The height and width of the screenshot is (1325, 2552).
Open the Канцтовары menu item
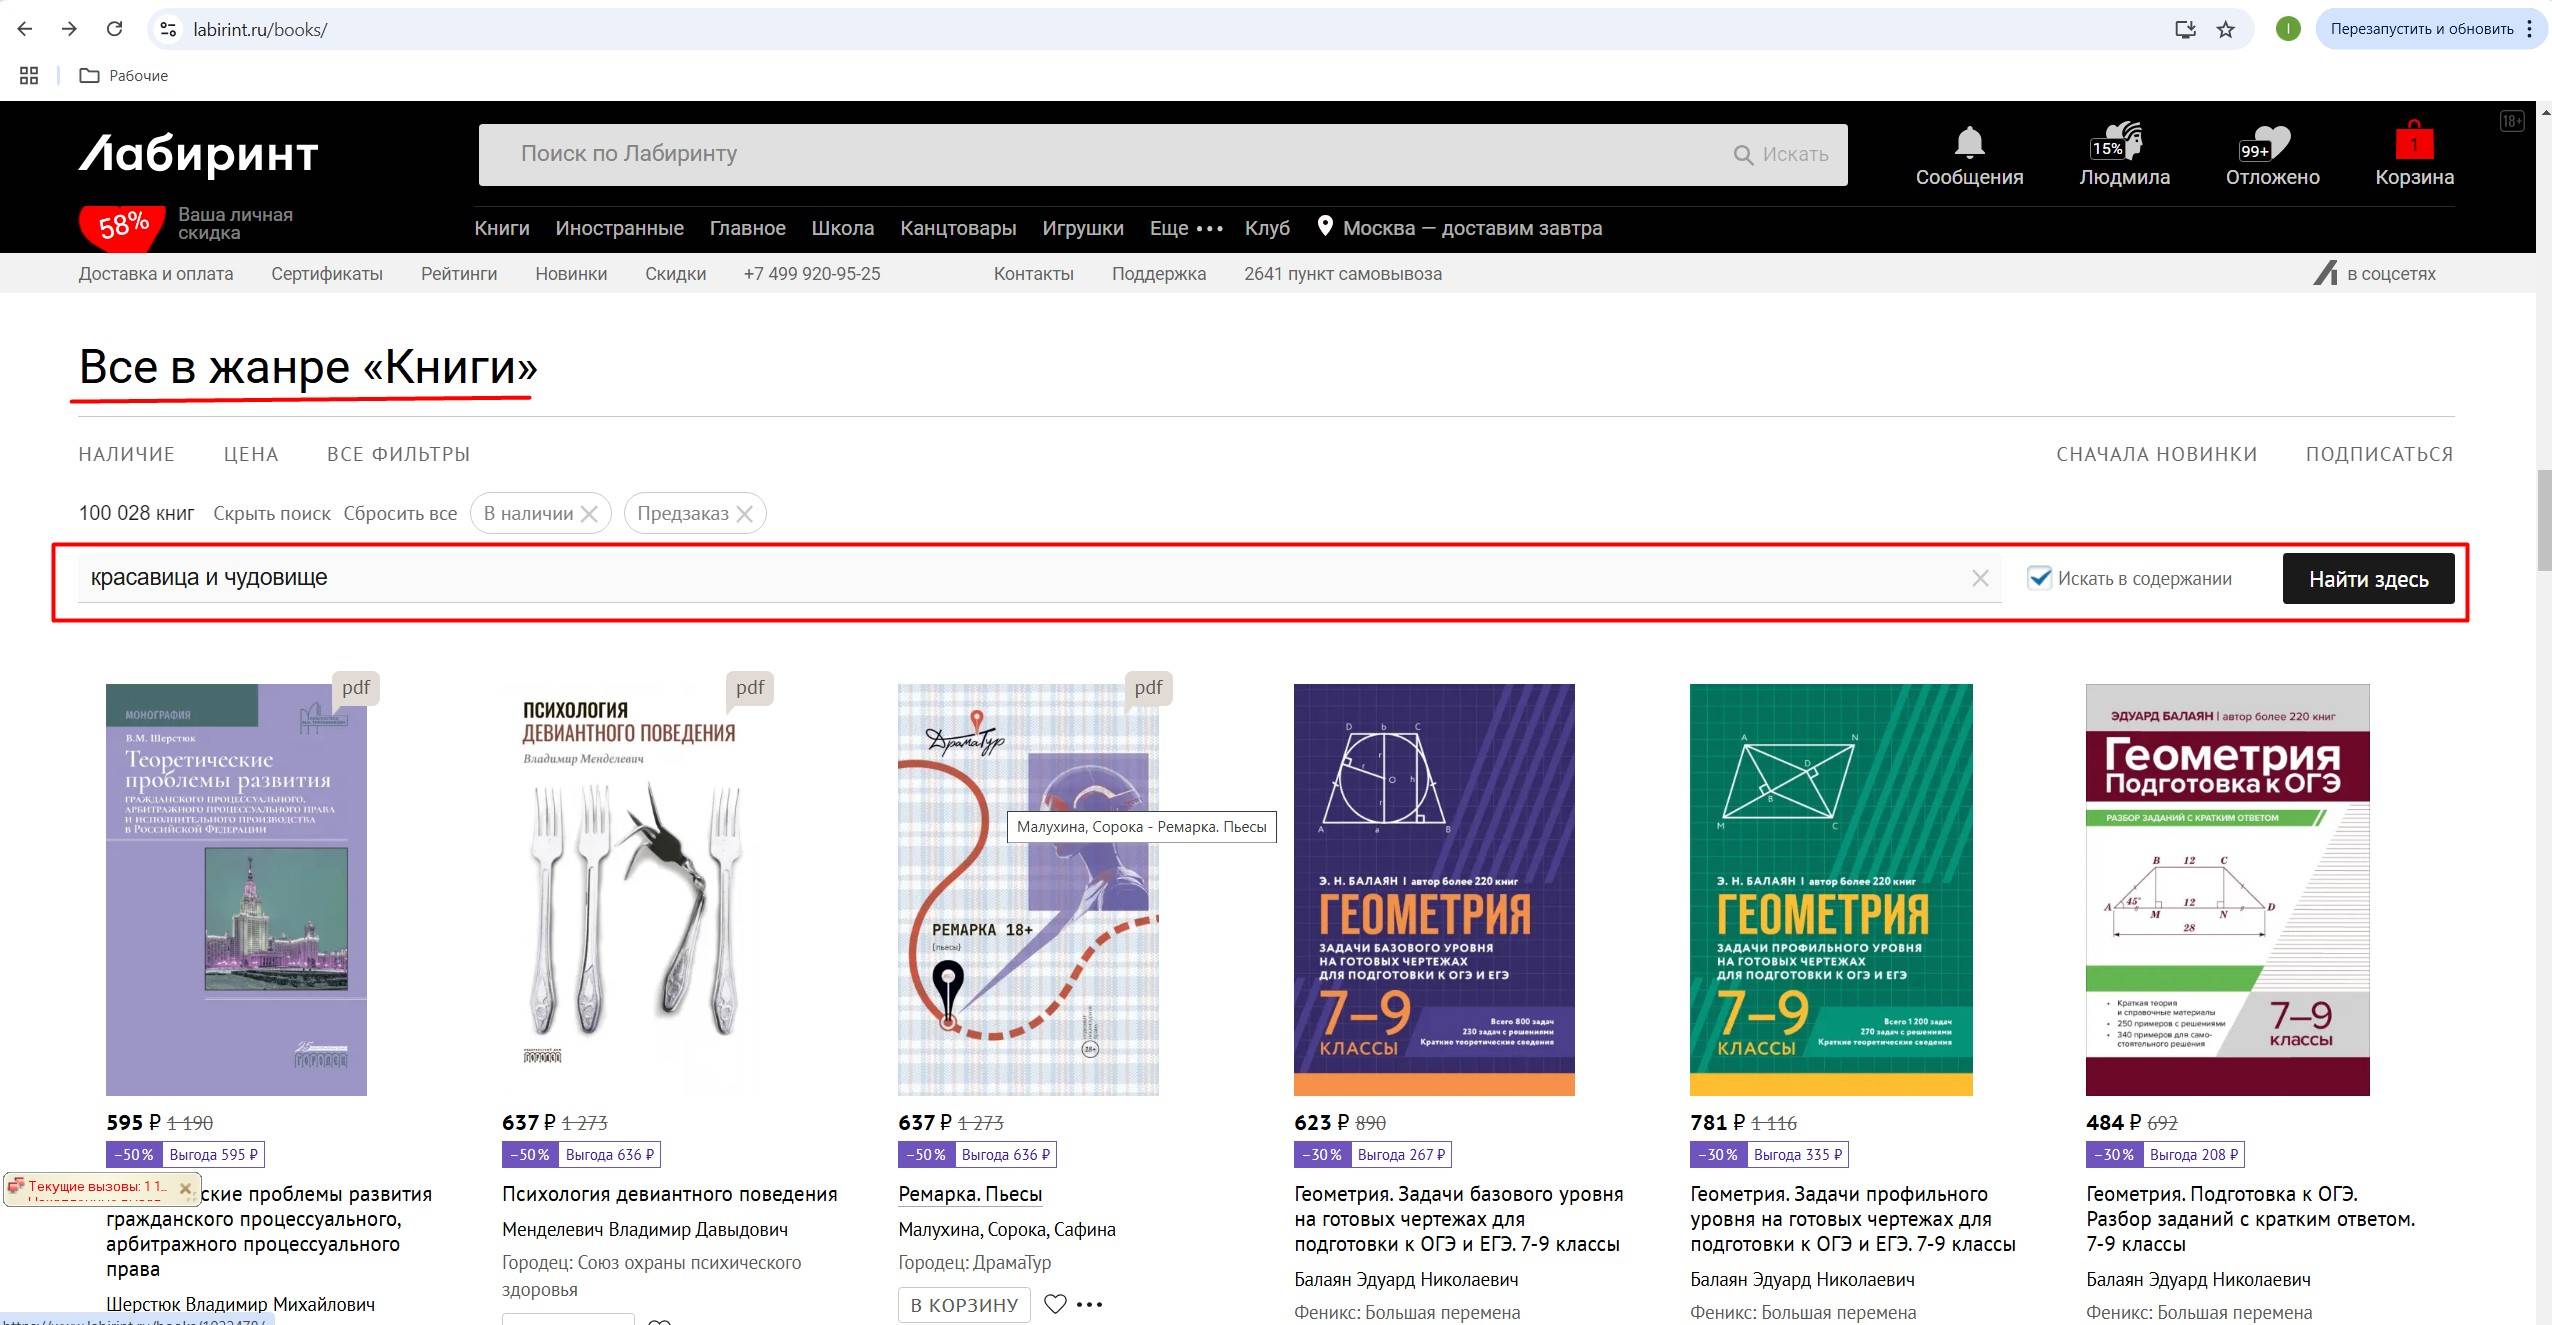958,228
